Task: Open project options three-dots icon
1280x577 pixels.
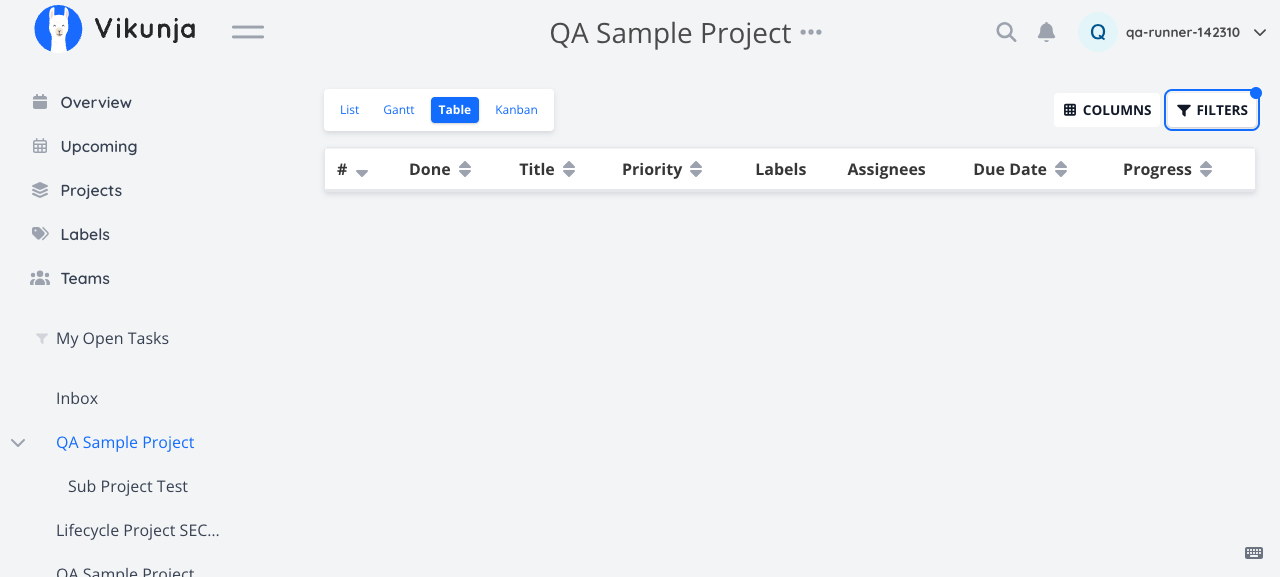Action: tap(811, 32)
